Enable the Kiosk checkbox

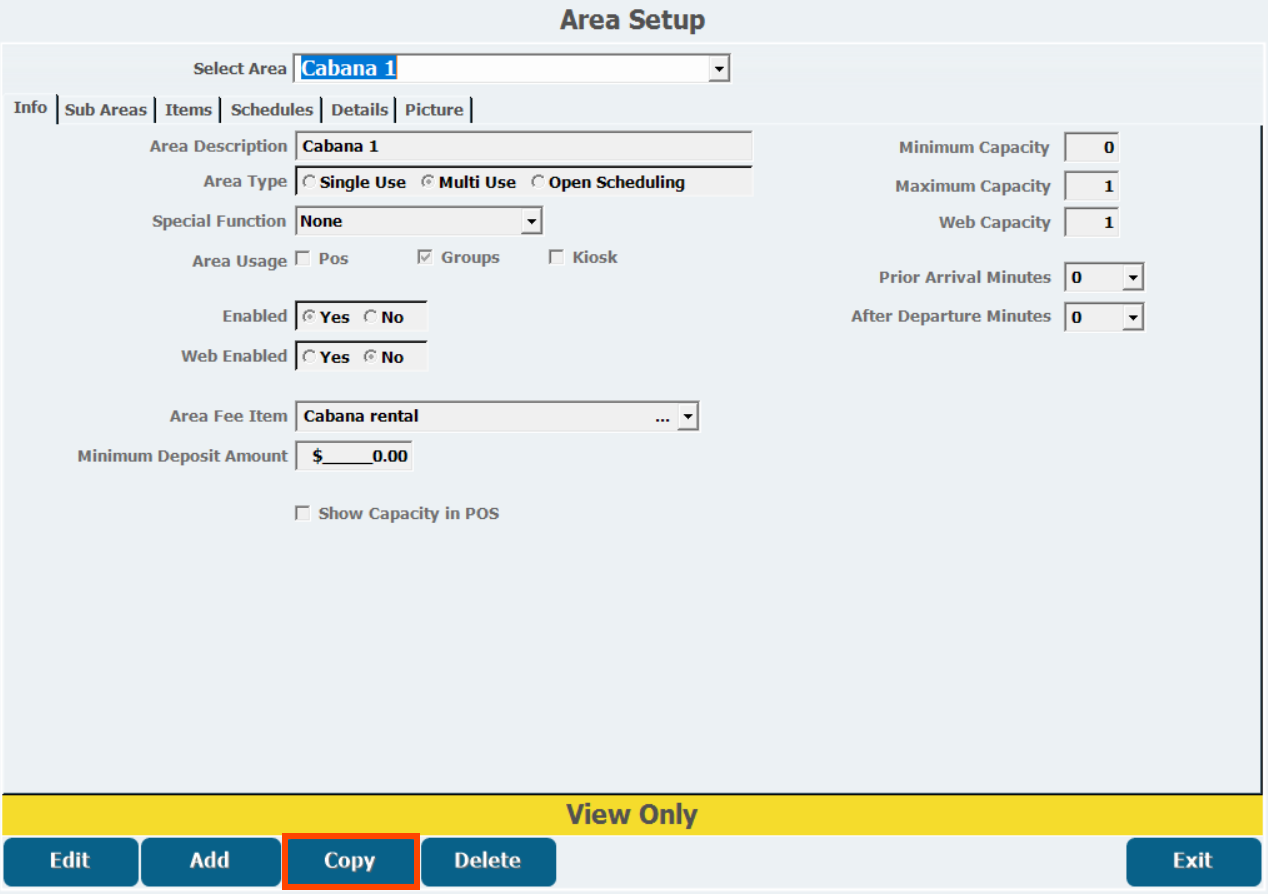[556, 258]
